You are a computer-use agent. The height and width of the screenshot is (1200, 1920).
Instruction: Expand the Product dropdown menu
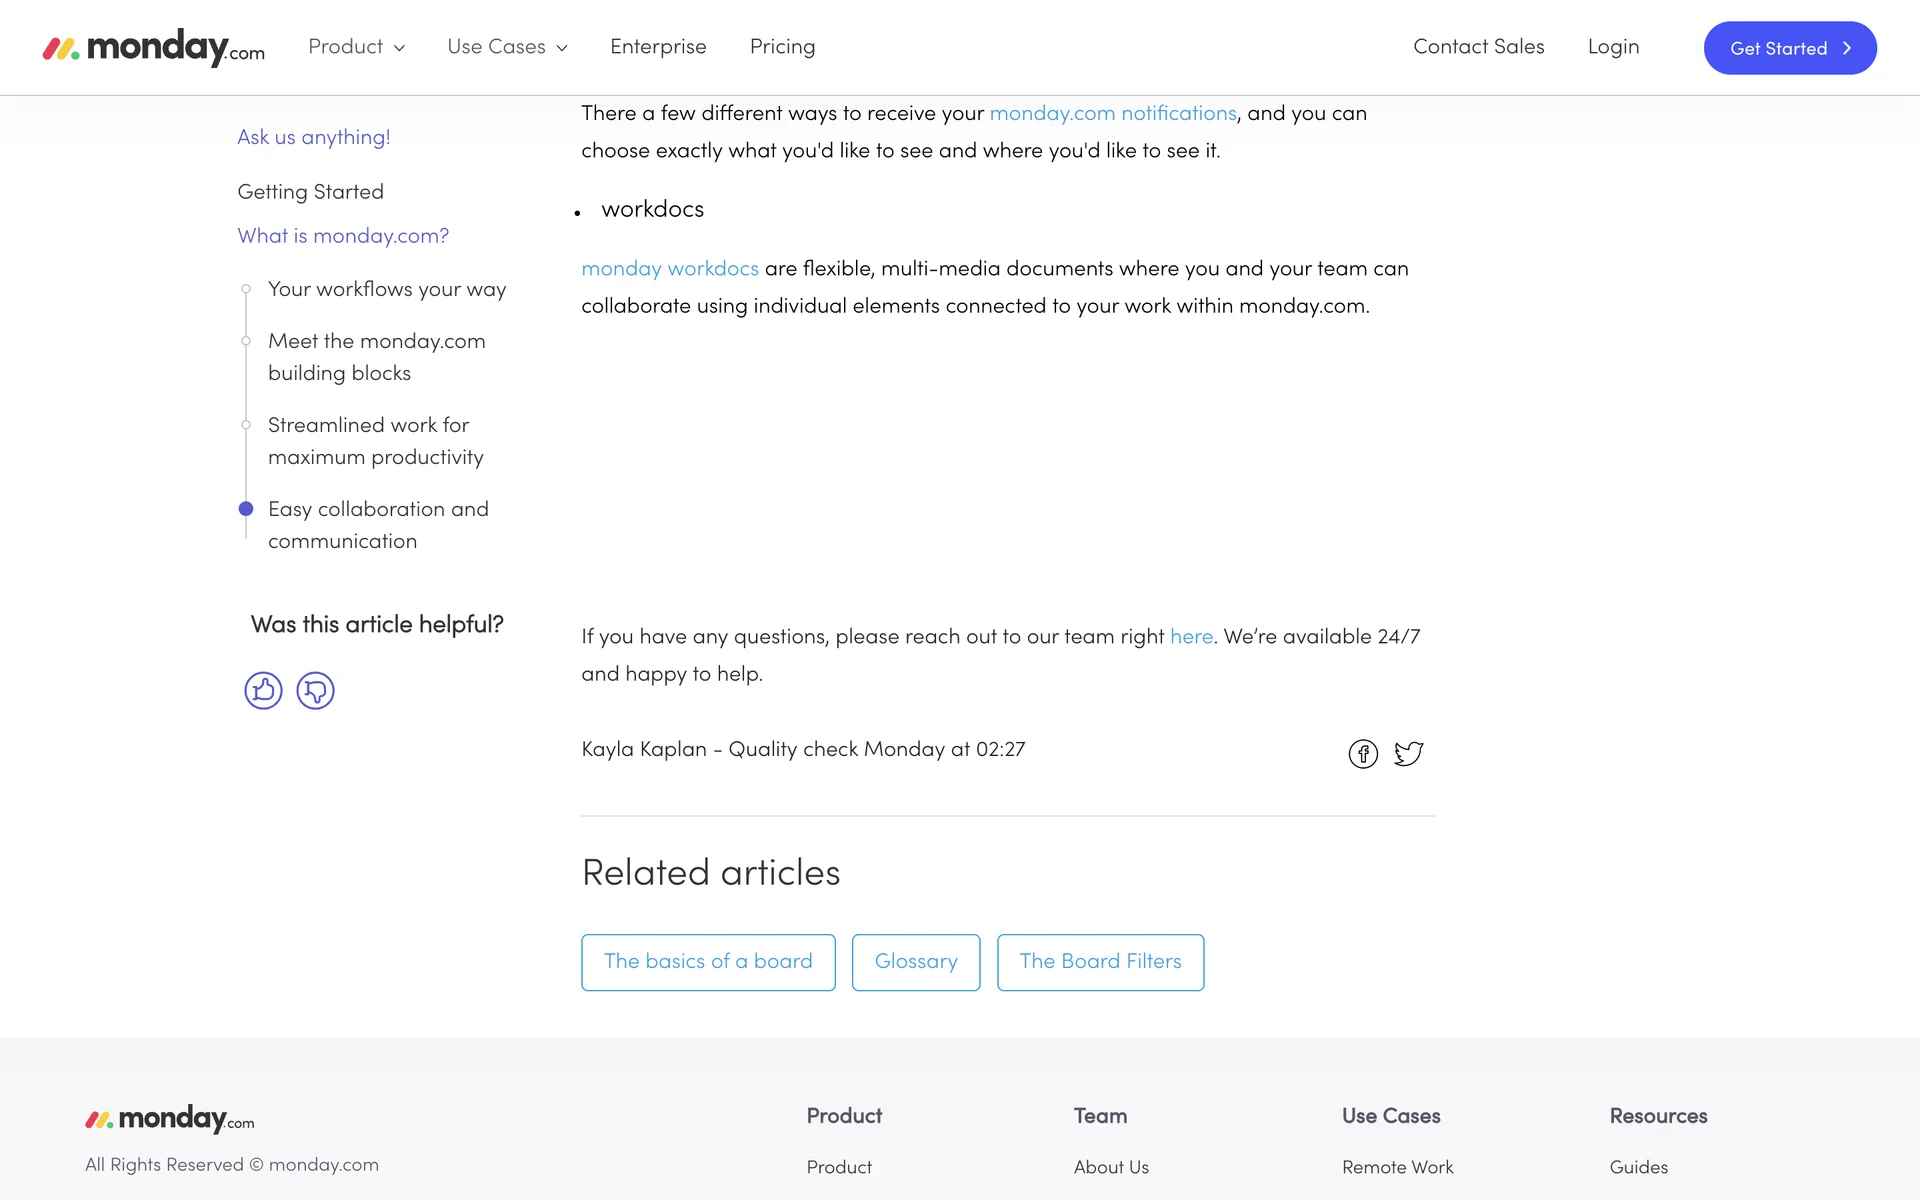coord(356,47)
